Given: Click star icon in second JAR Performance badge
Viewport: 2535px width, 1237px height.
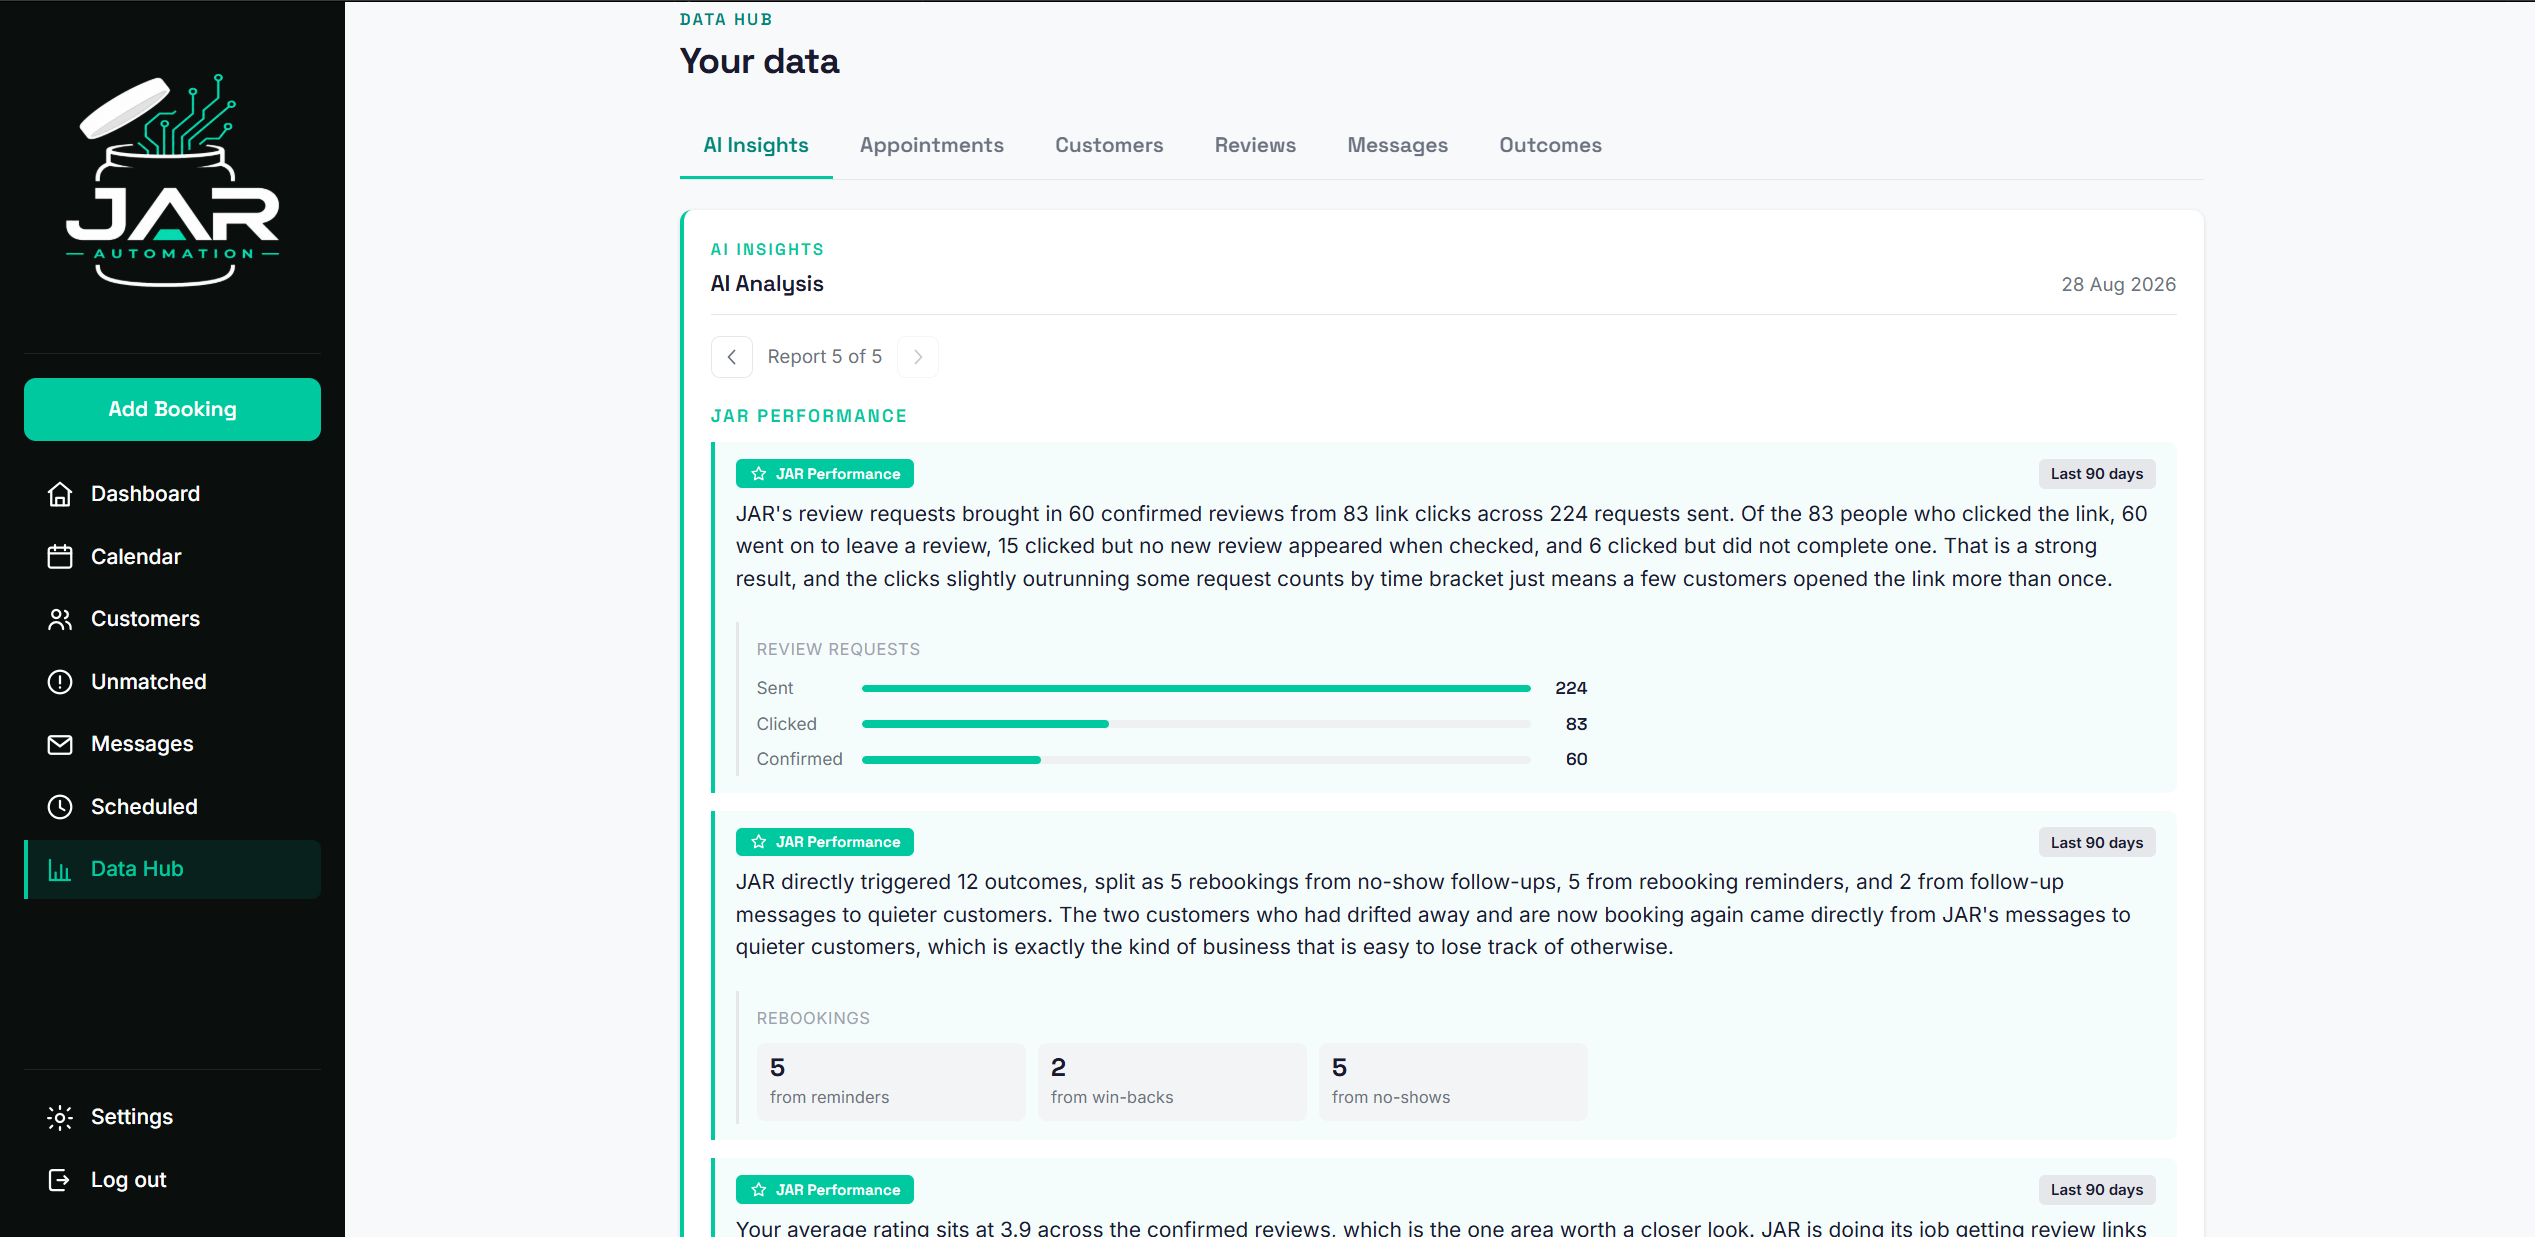Looking at the screenshot, I should pyautogui.click(x=759, y=842).
